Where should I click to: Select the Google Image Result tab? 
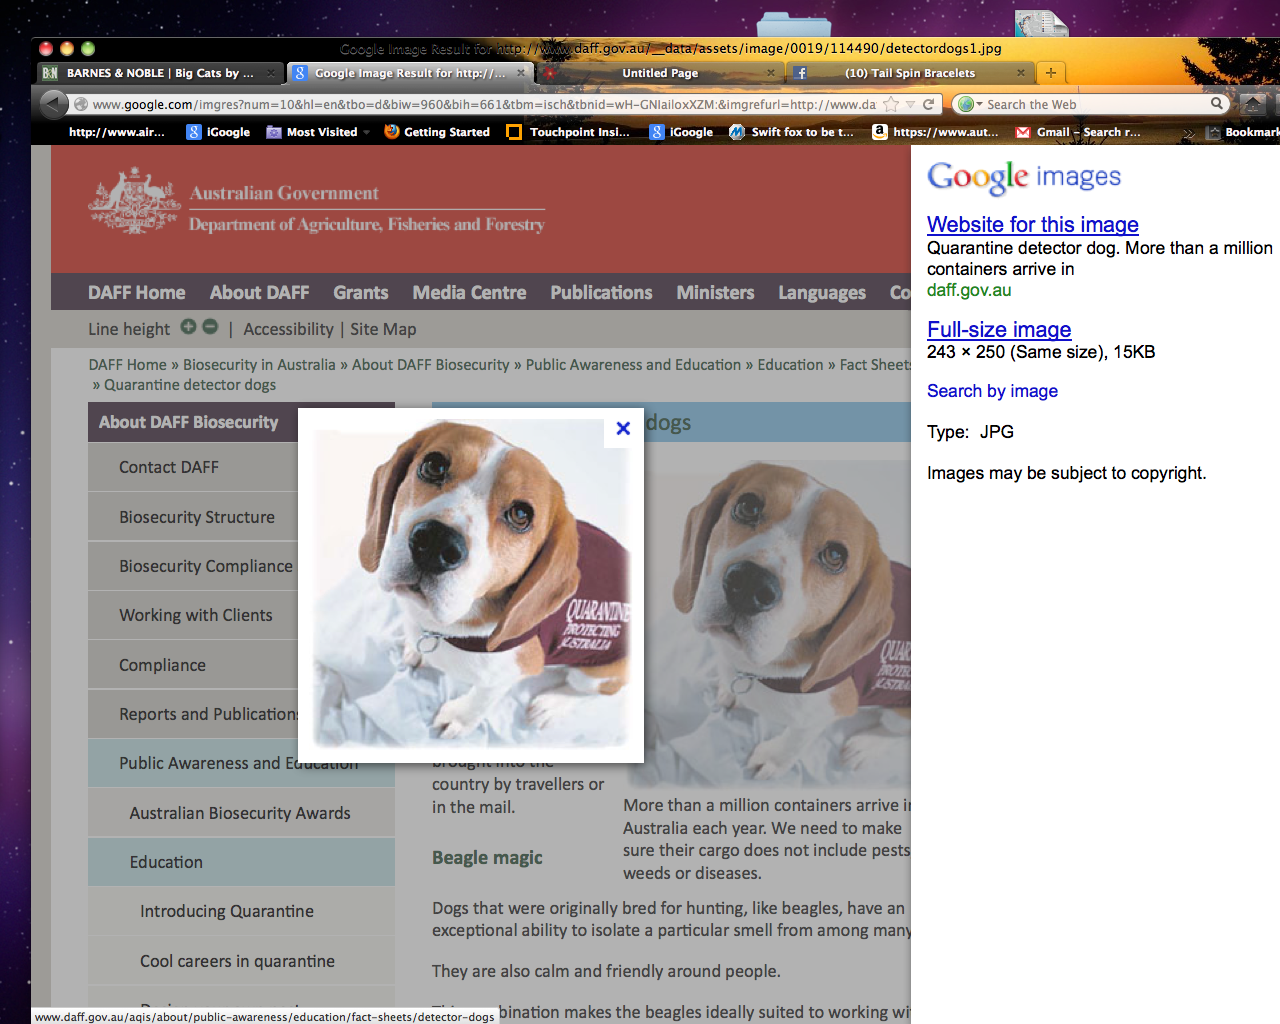click(410, 73)
